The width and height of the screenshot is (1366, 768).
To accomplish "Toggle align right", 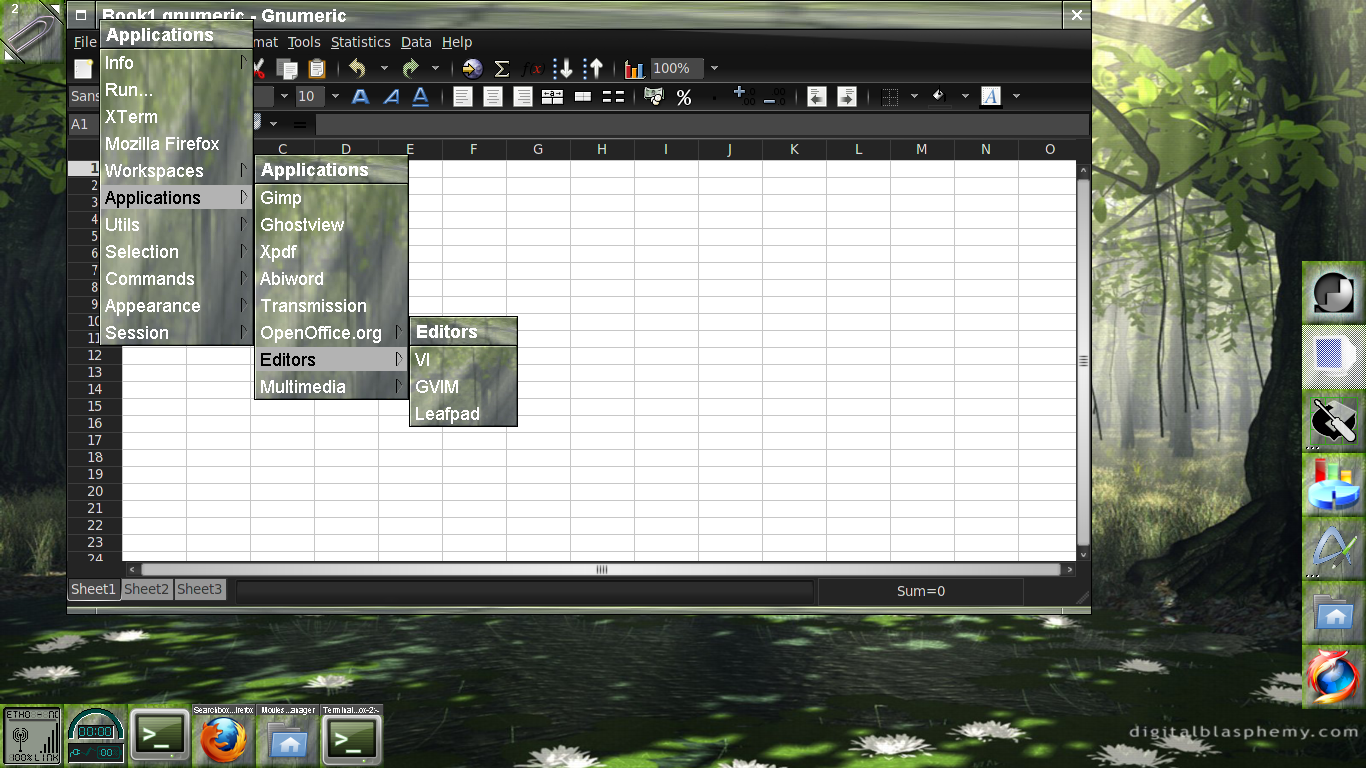I will pos(522,97).
